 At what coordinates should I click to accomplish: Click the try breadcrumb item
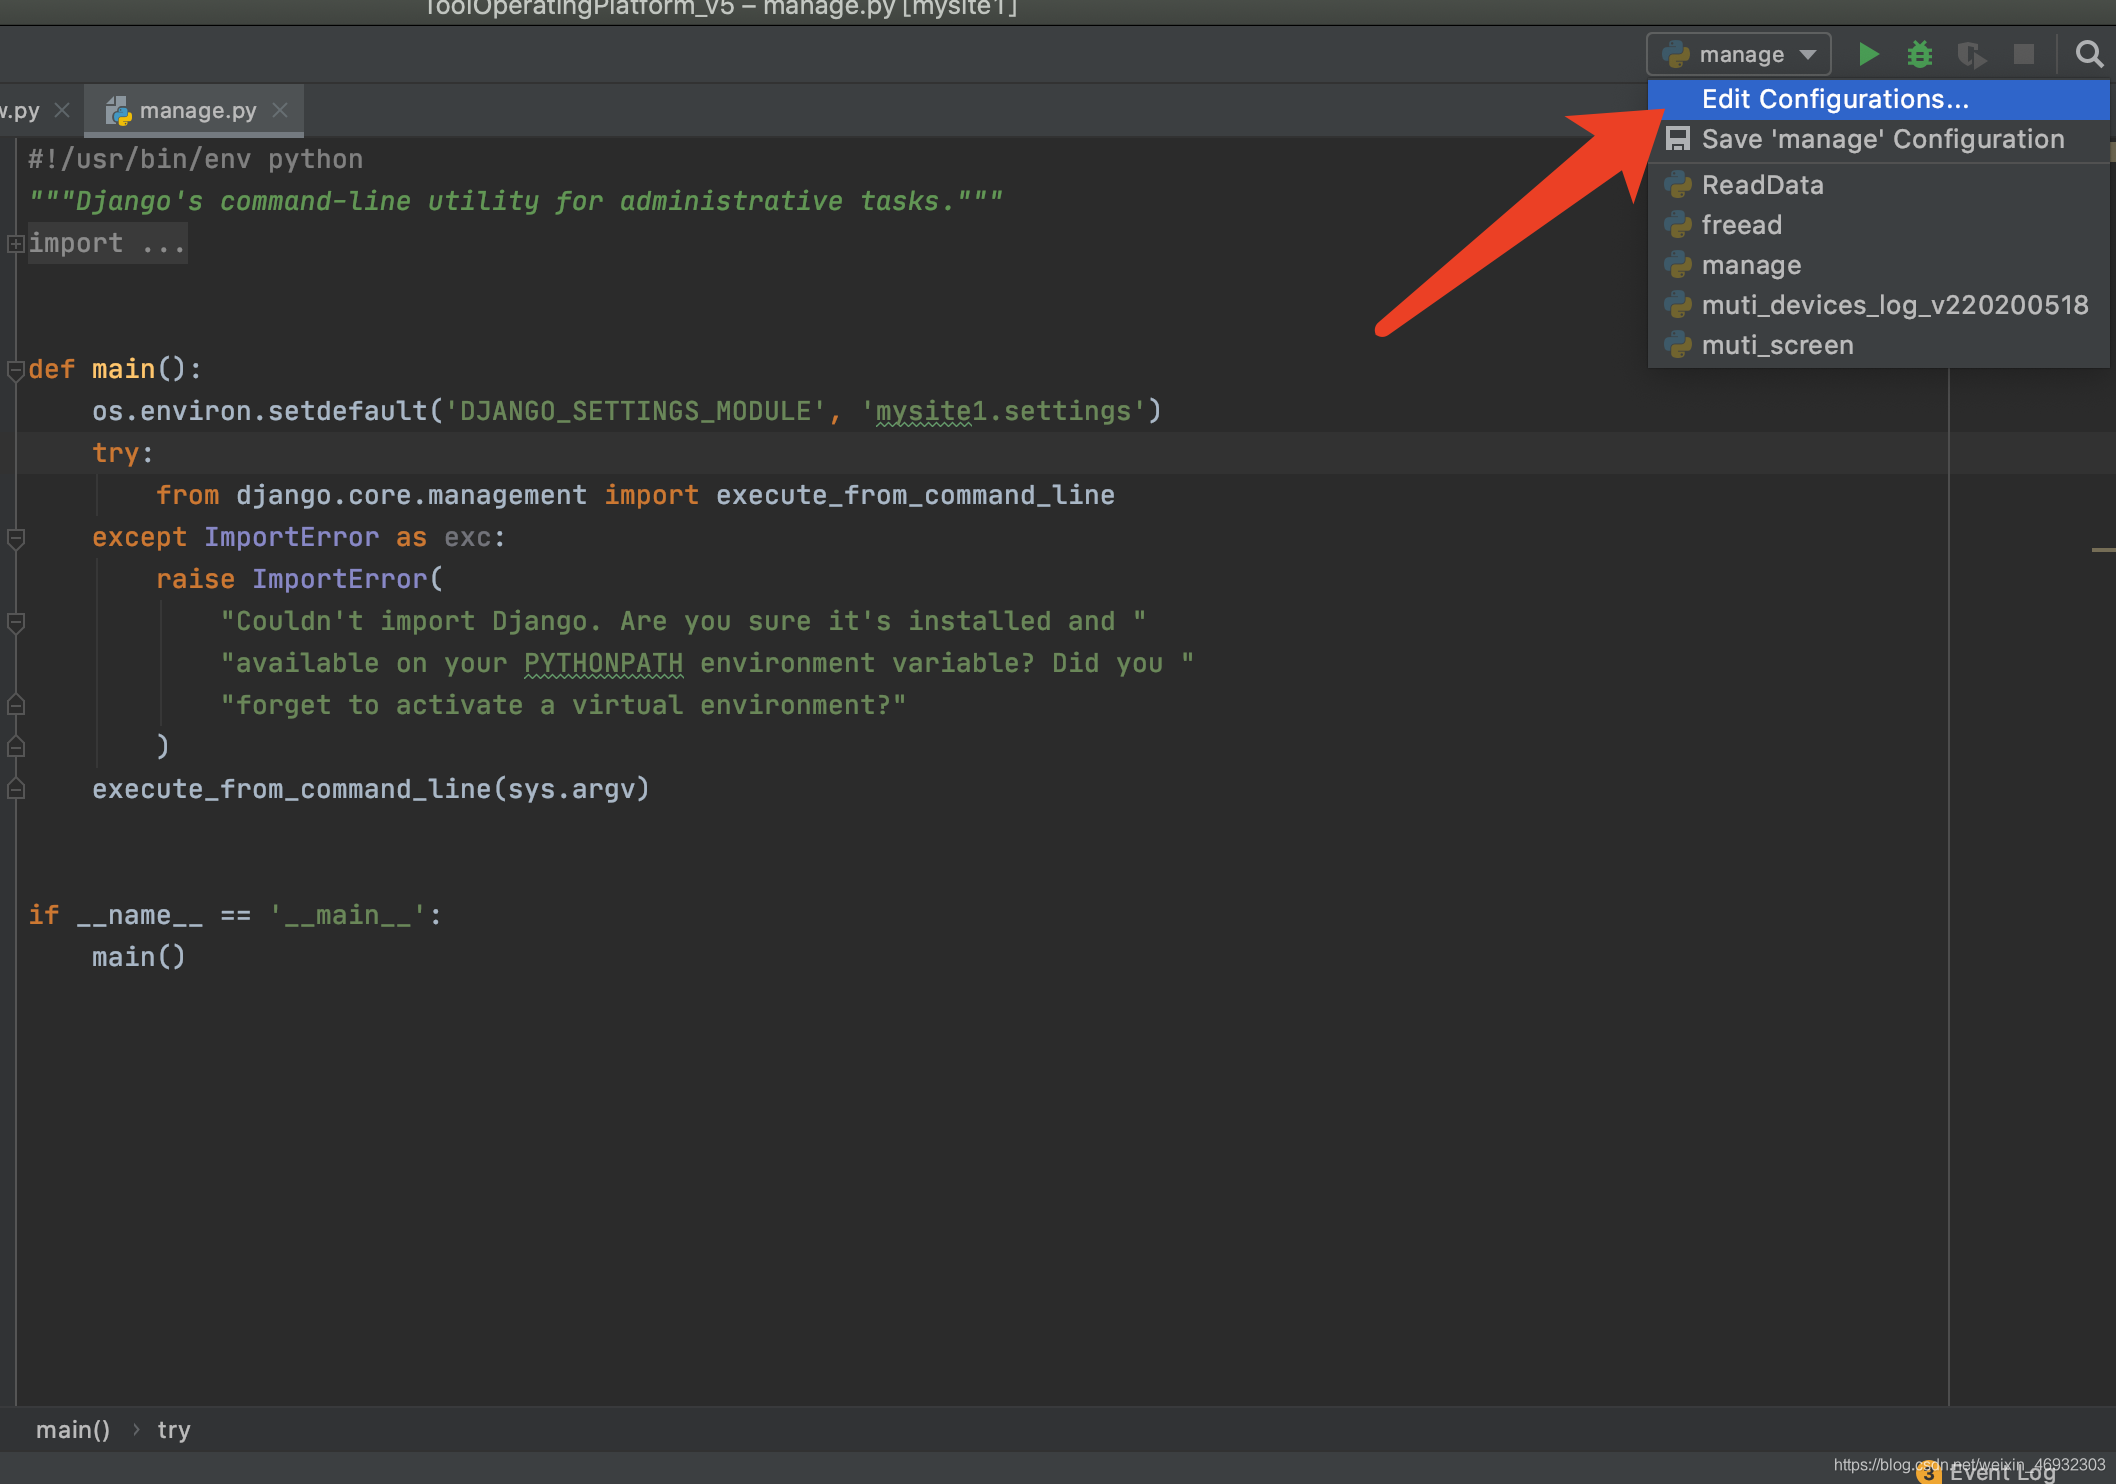click(x=173, y=1430)
